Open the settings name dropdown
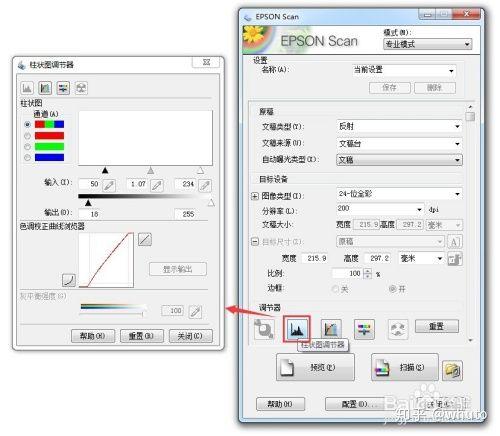The height and width of the screenshot is (436, 500). coord(404,70)
